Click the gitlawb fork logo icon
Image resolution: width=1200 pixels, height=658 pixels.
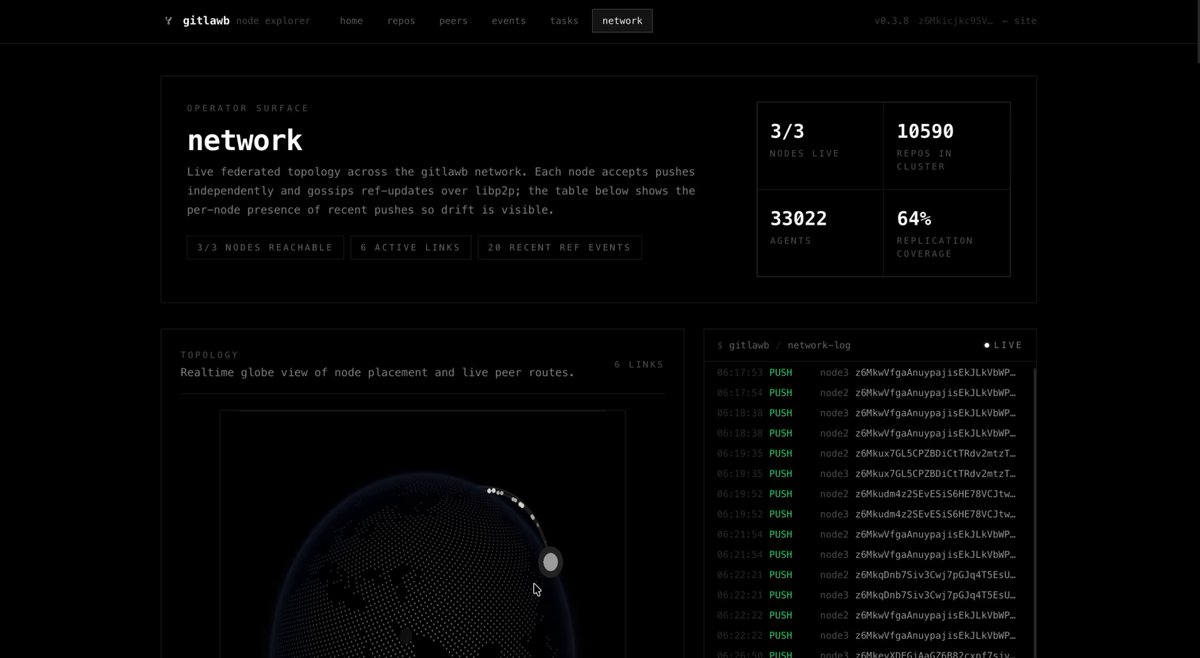tap(168, 21)
